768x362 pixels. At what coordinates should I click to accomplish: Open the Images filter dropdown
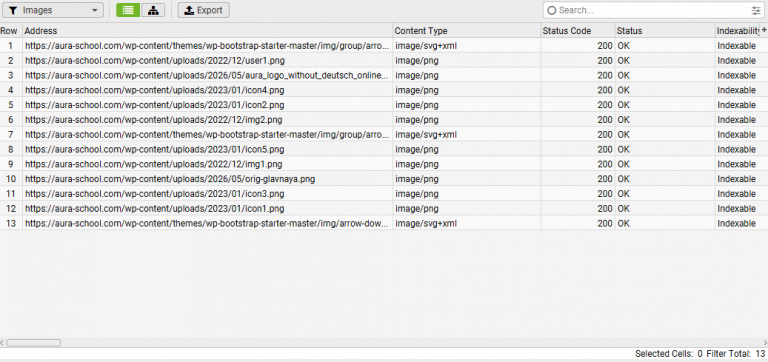point(53,10)
